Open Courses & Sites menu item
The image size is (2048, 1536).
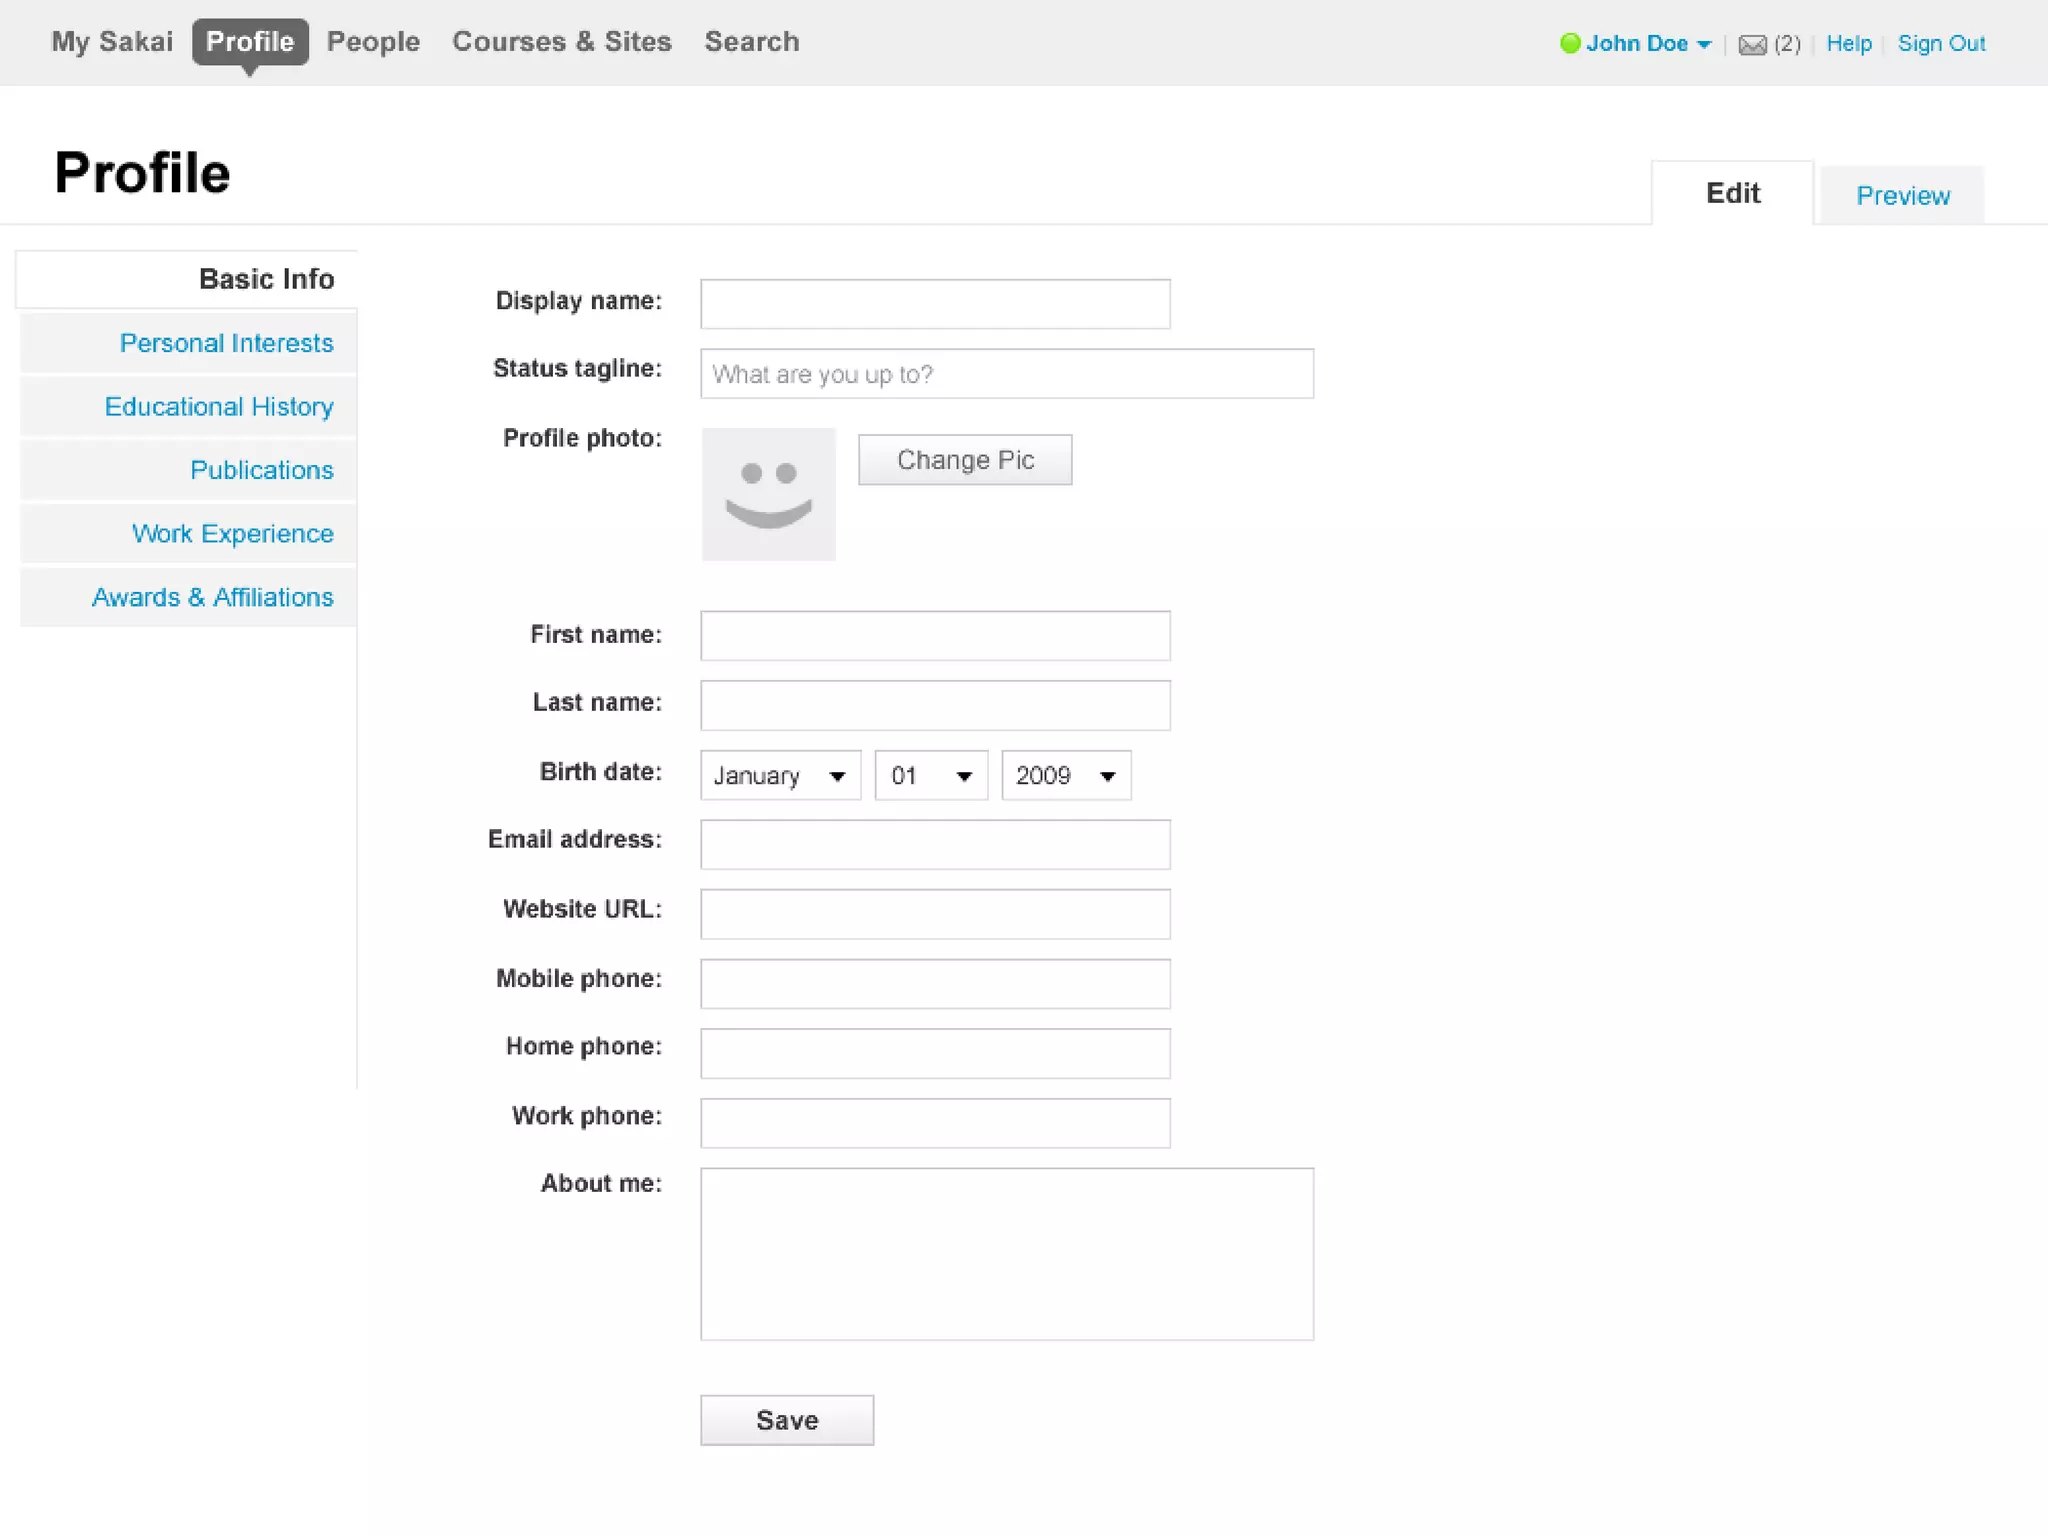[561, 42]
